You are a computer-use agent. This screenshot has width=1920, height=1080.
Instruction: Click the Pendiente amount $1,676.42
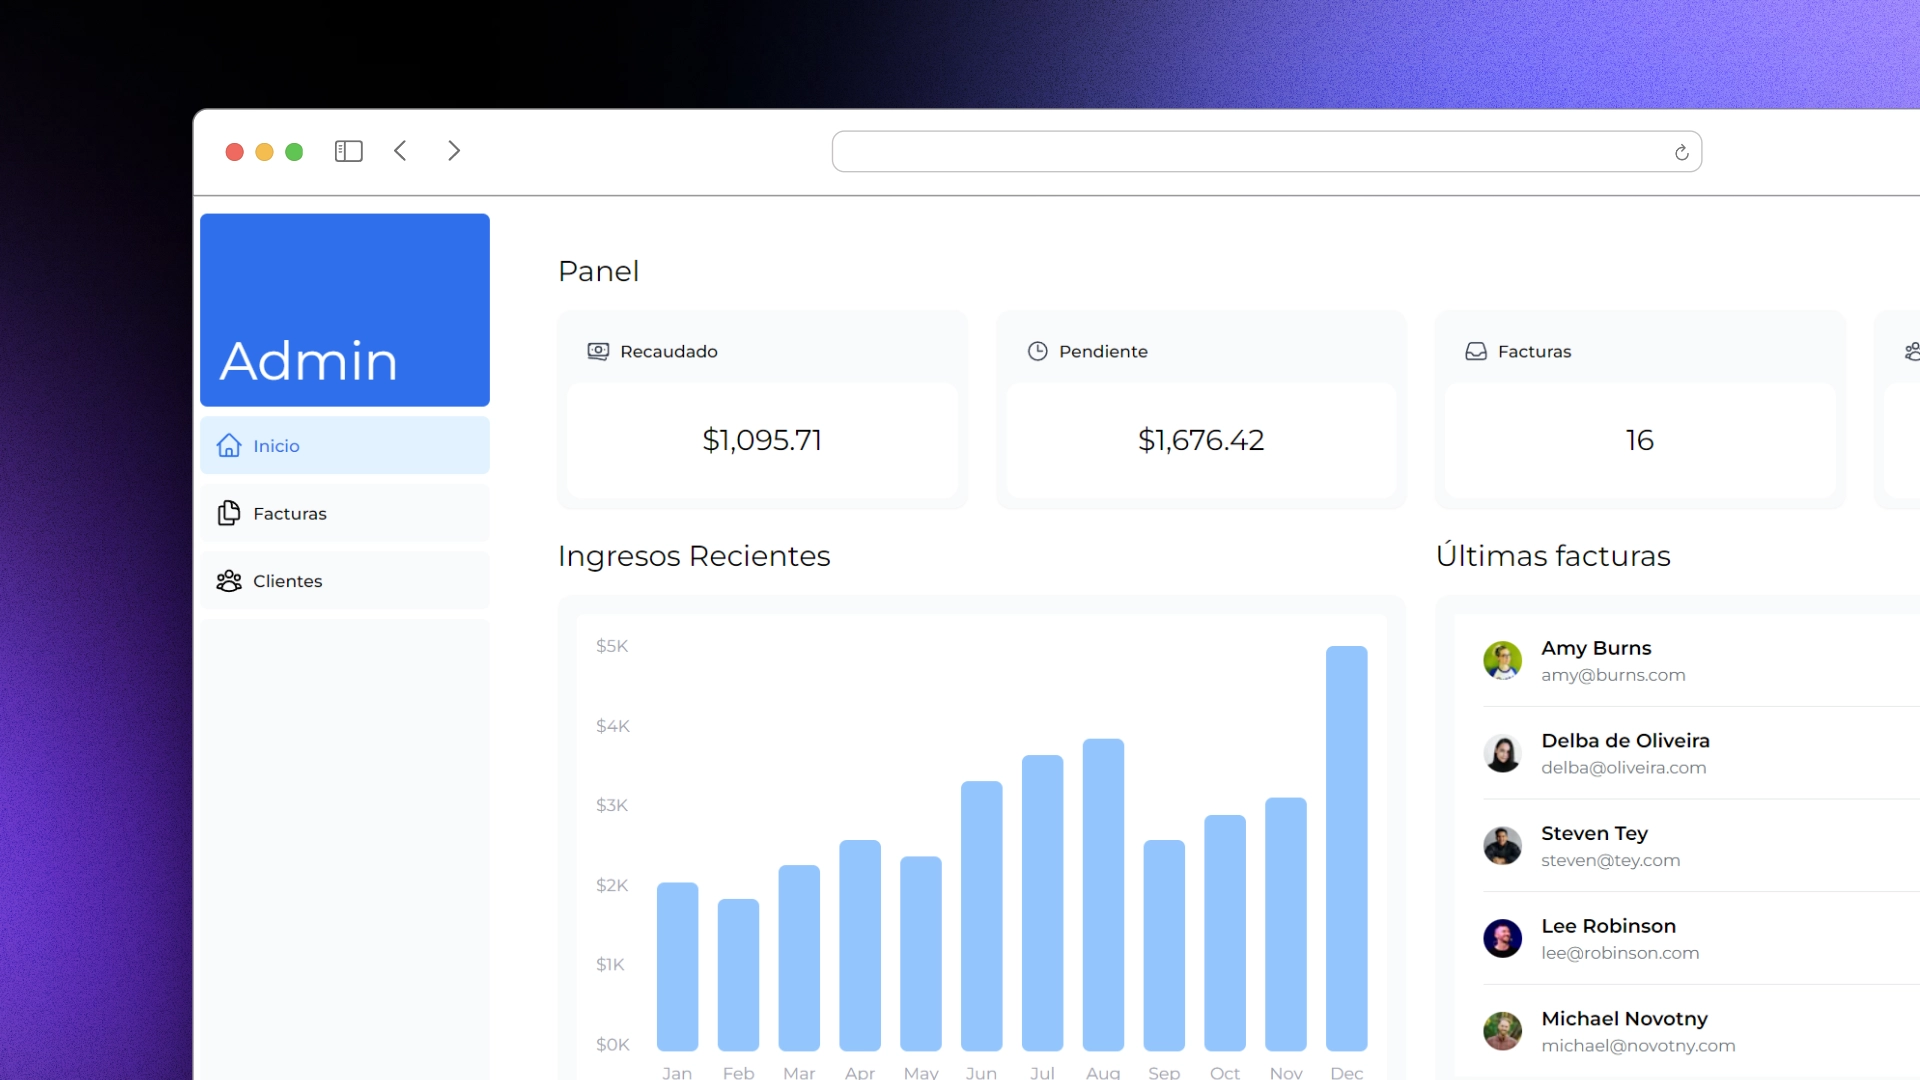(x=1201, y=440)
